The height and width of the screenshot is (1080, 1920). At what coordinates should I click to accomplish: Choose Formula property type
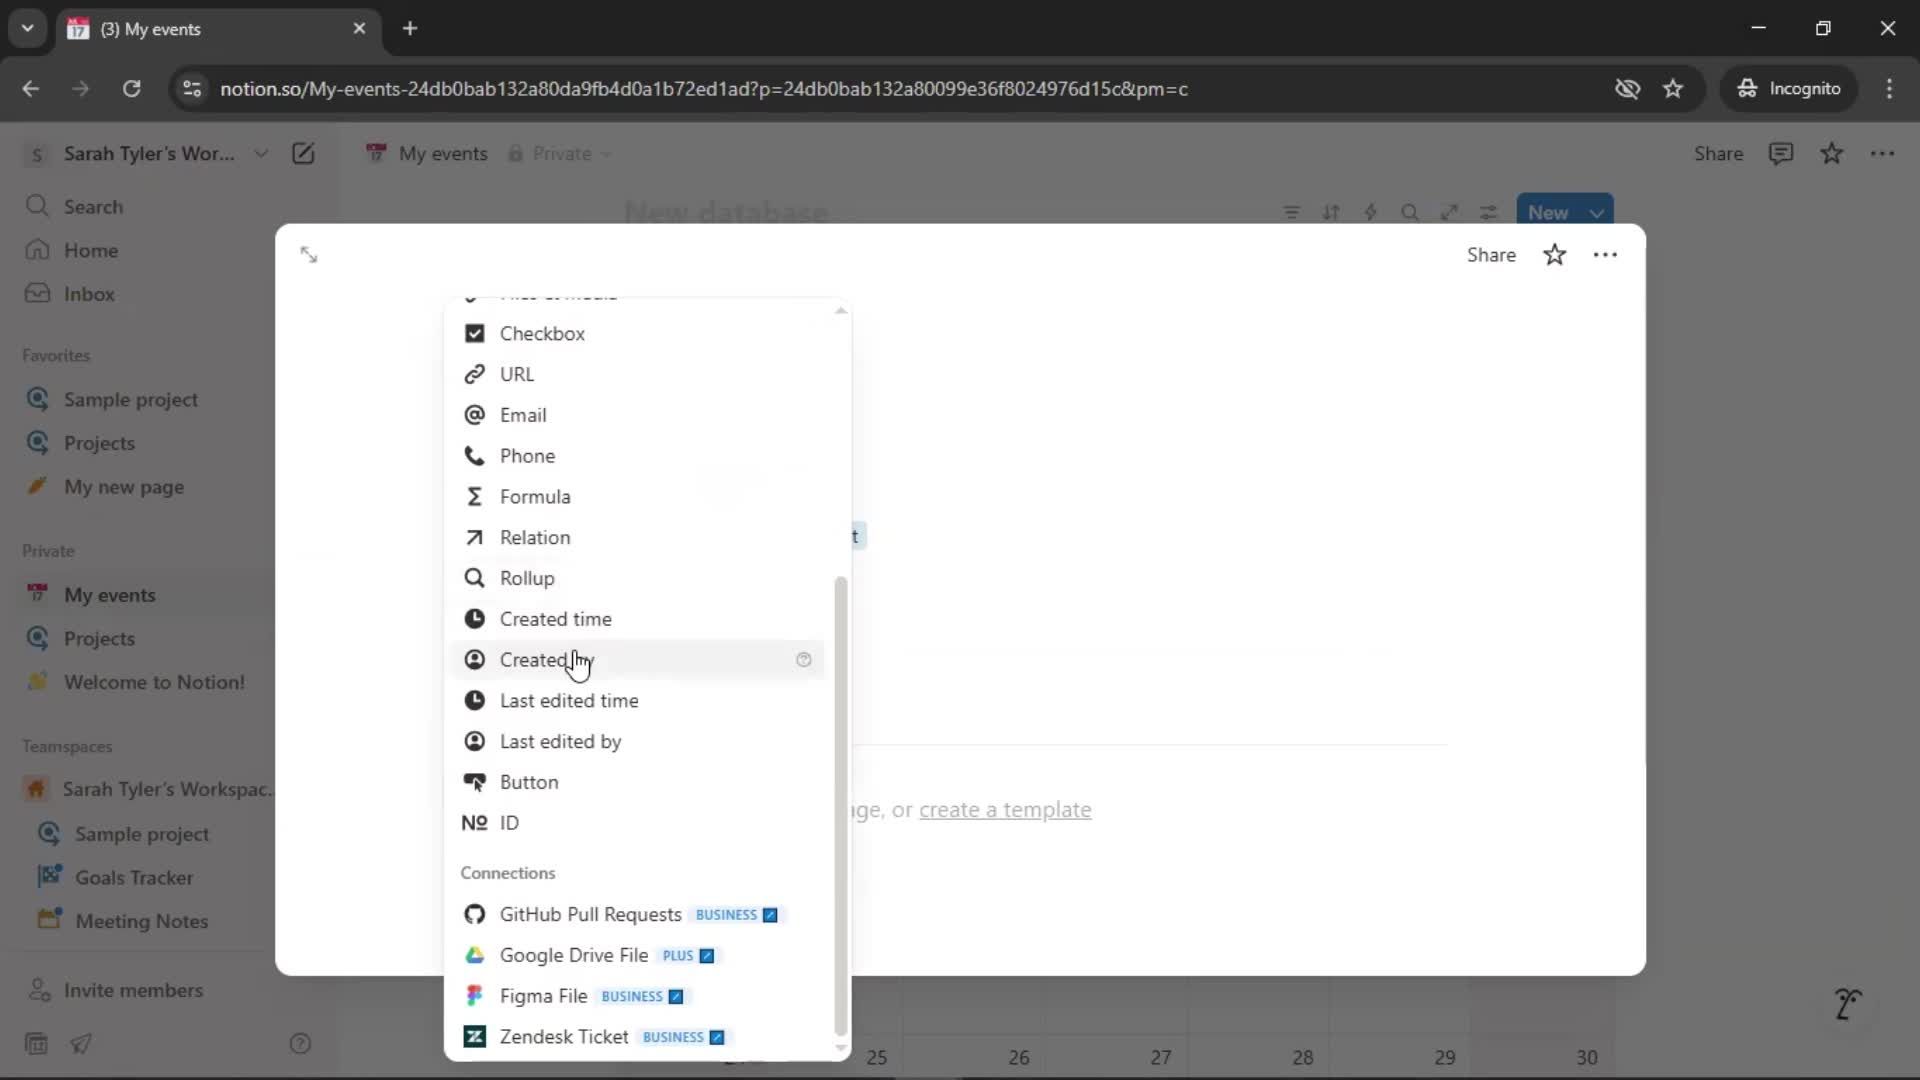tap(637, 497)
